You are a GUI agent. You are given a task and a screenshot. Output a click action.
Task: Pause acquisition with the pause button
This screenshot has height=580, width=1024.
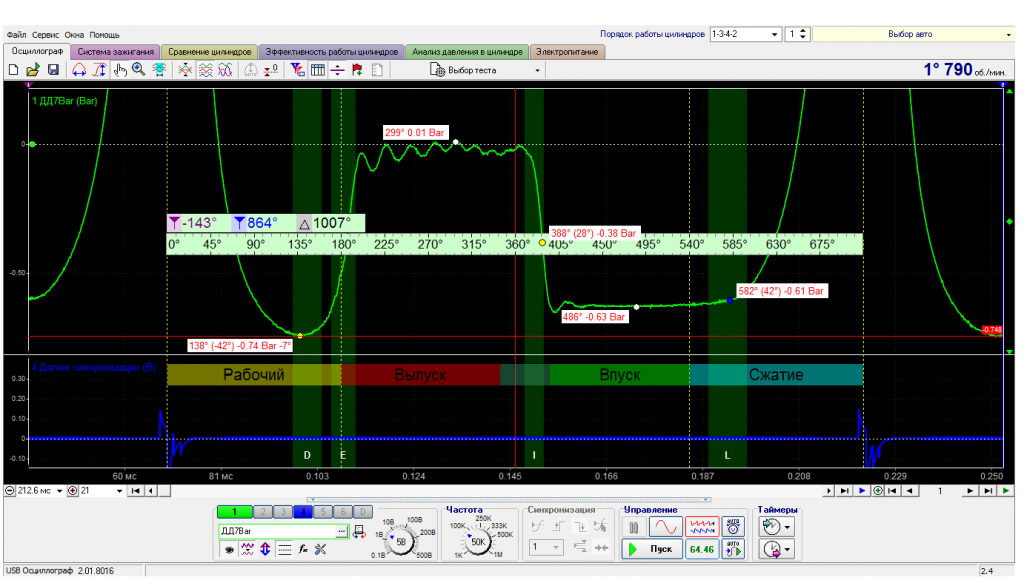coord(633,526)
